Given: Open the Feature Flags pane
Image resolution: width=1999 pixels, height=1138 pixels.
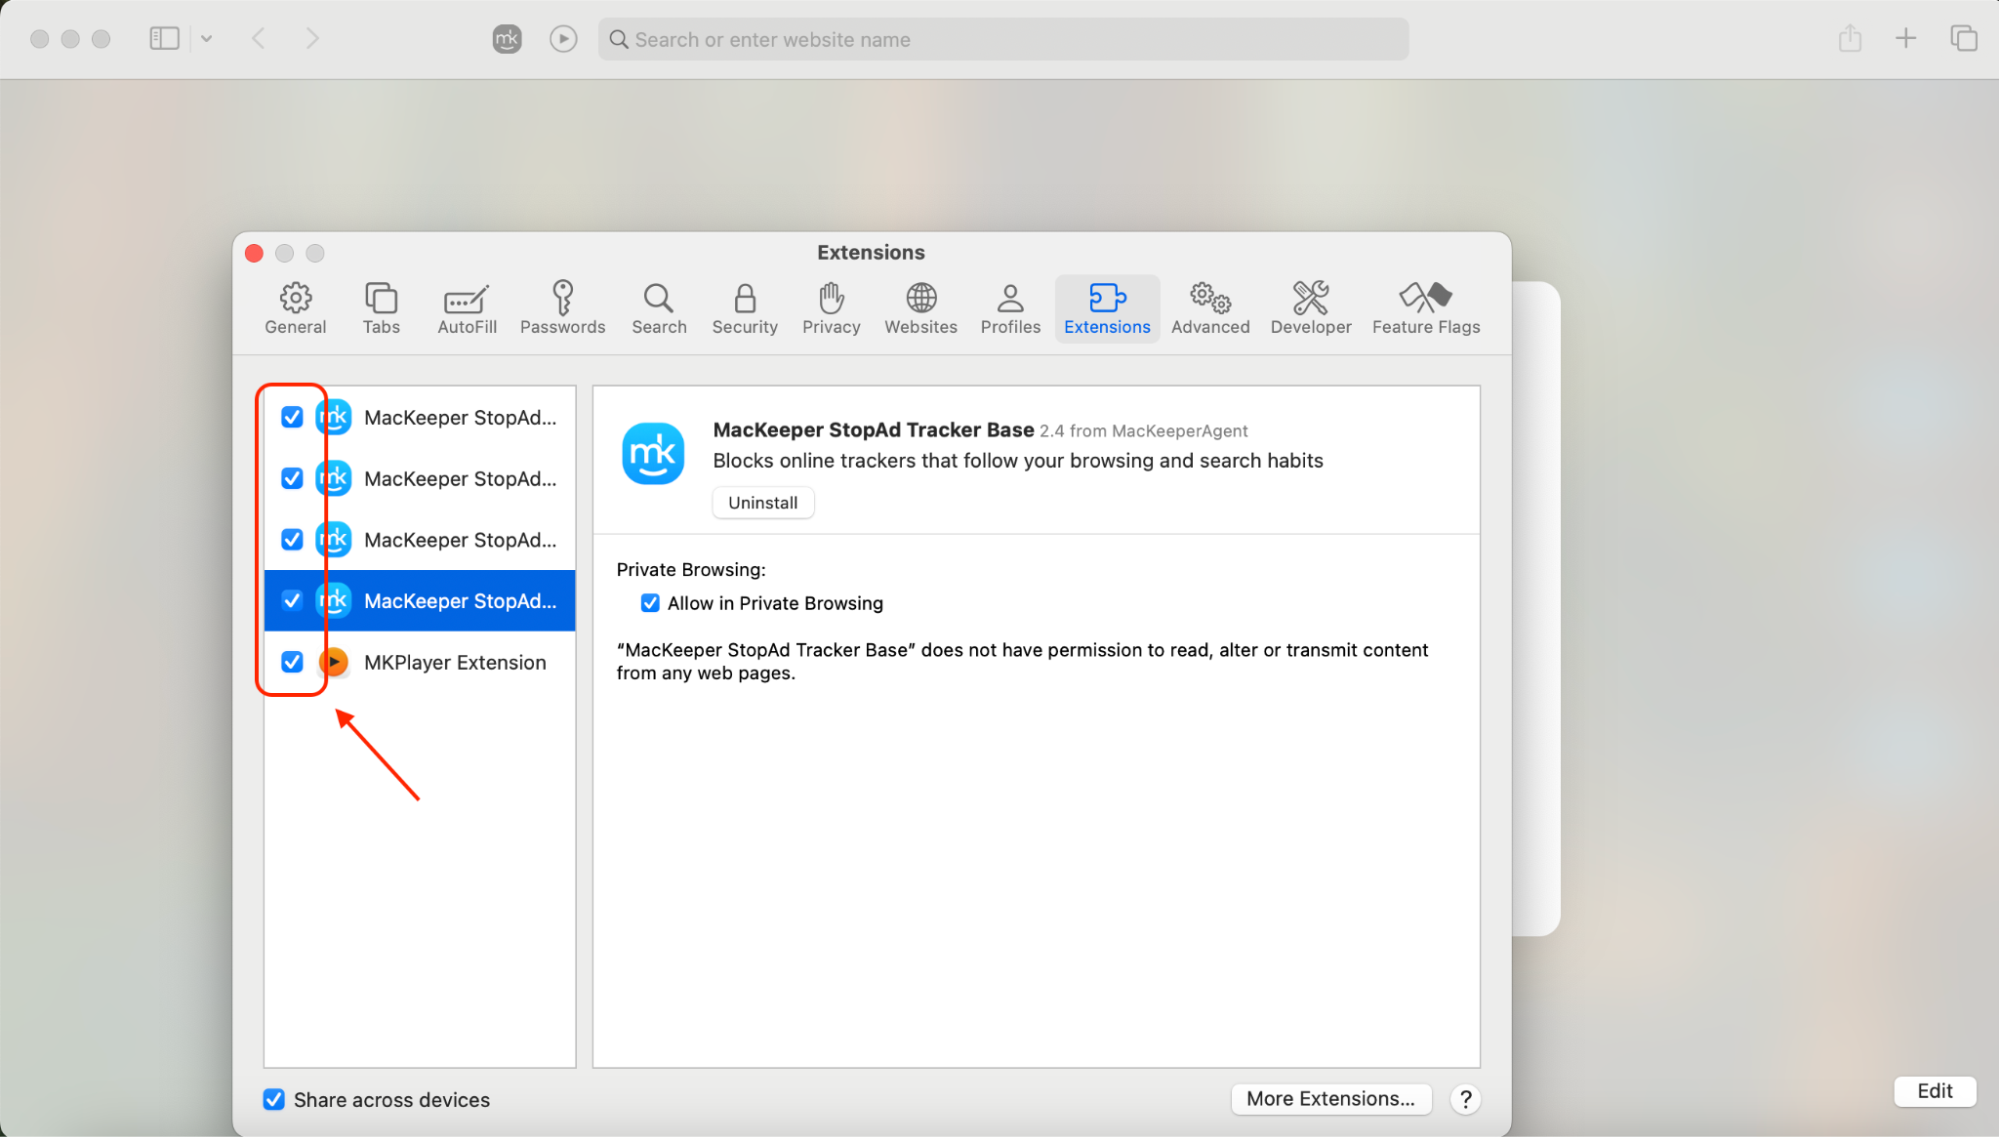Looking at the screenshot, I should 1425,308.
